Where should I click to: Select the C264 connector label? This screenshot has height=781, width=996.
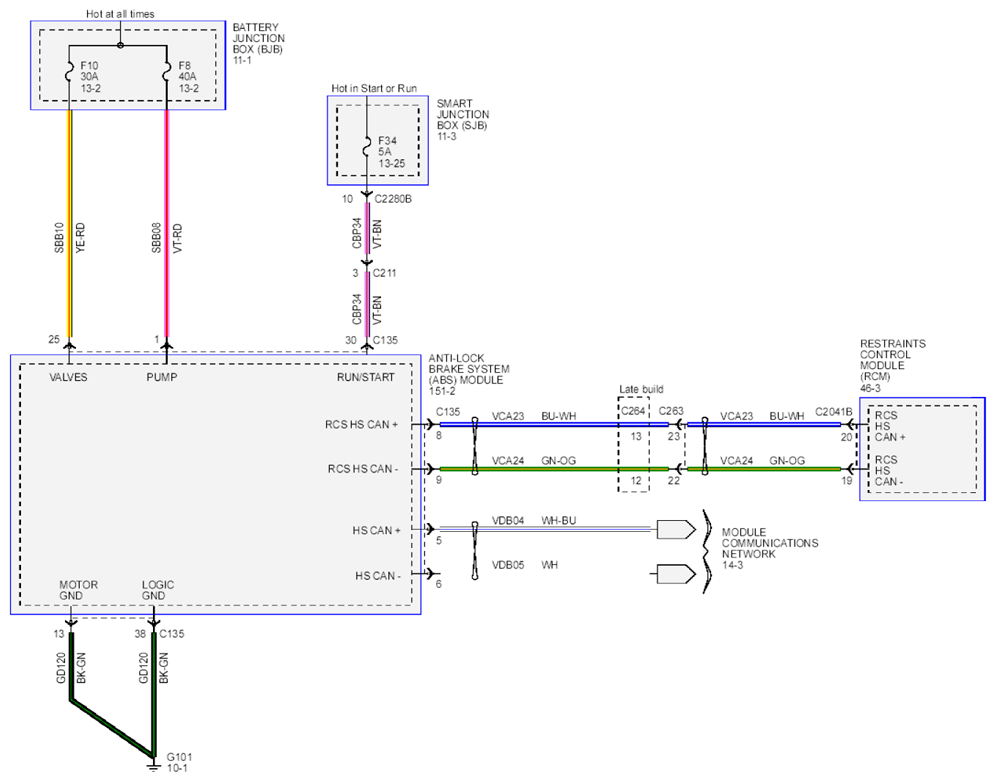click(633, 411)
